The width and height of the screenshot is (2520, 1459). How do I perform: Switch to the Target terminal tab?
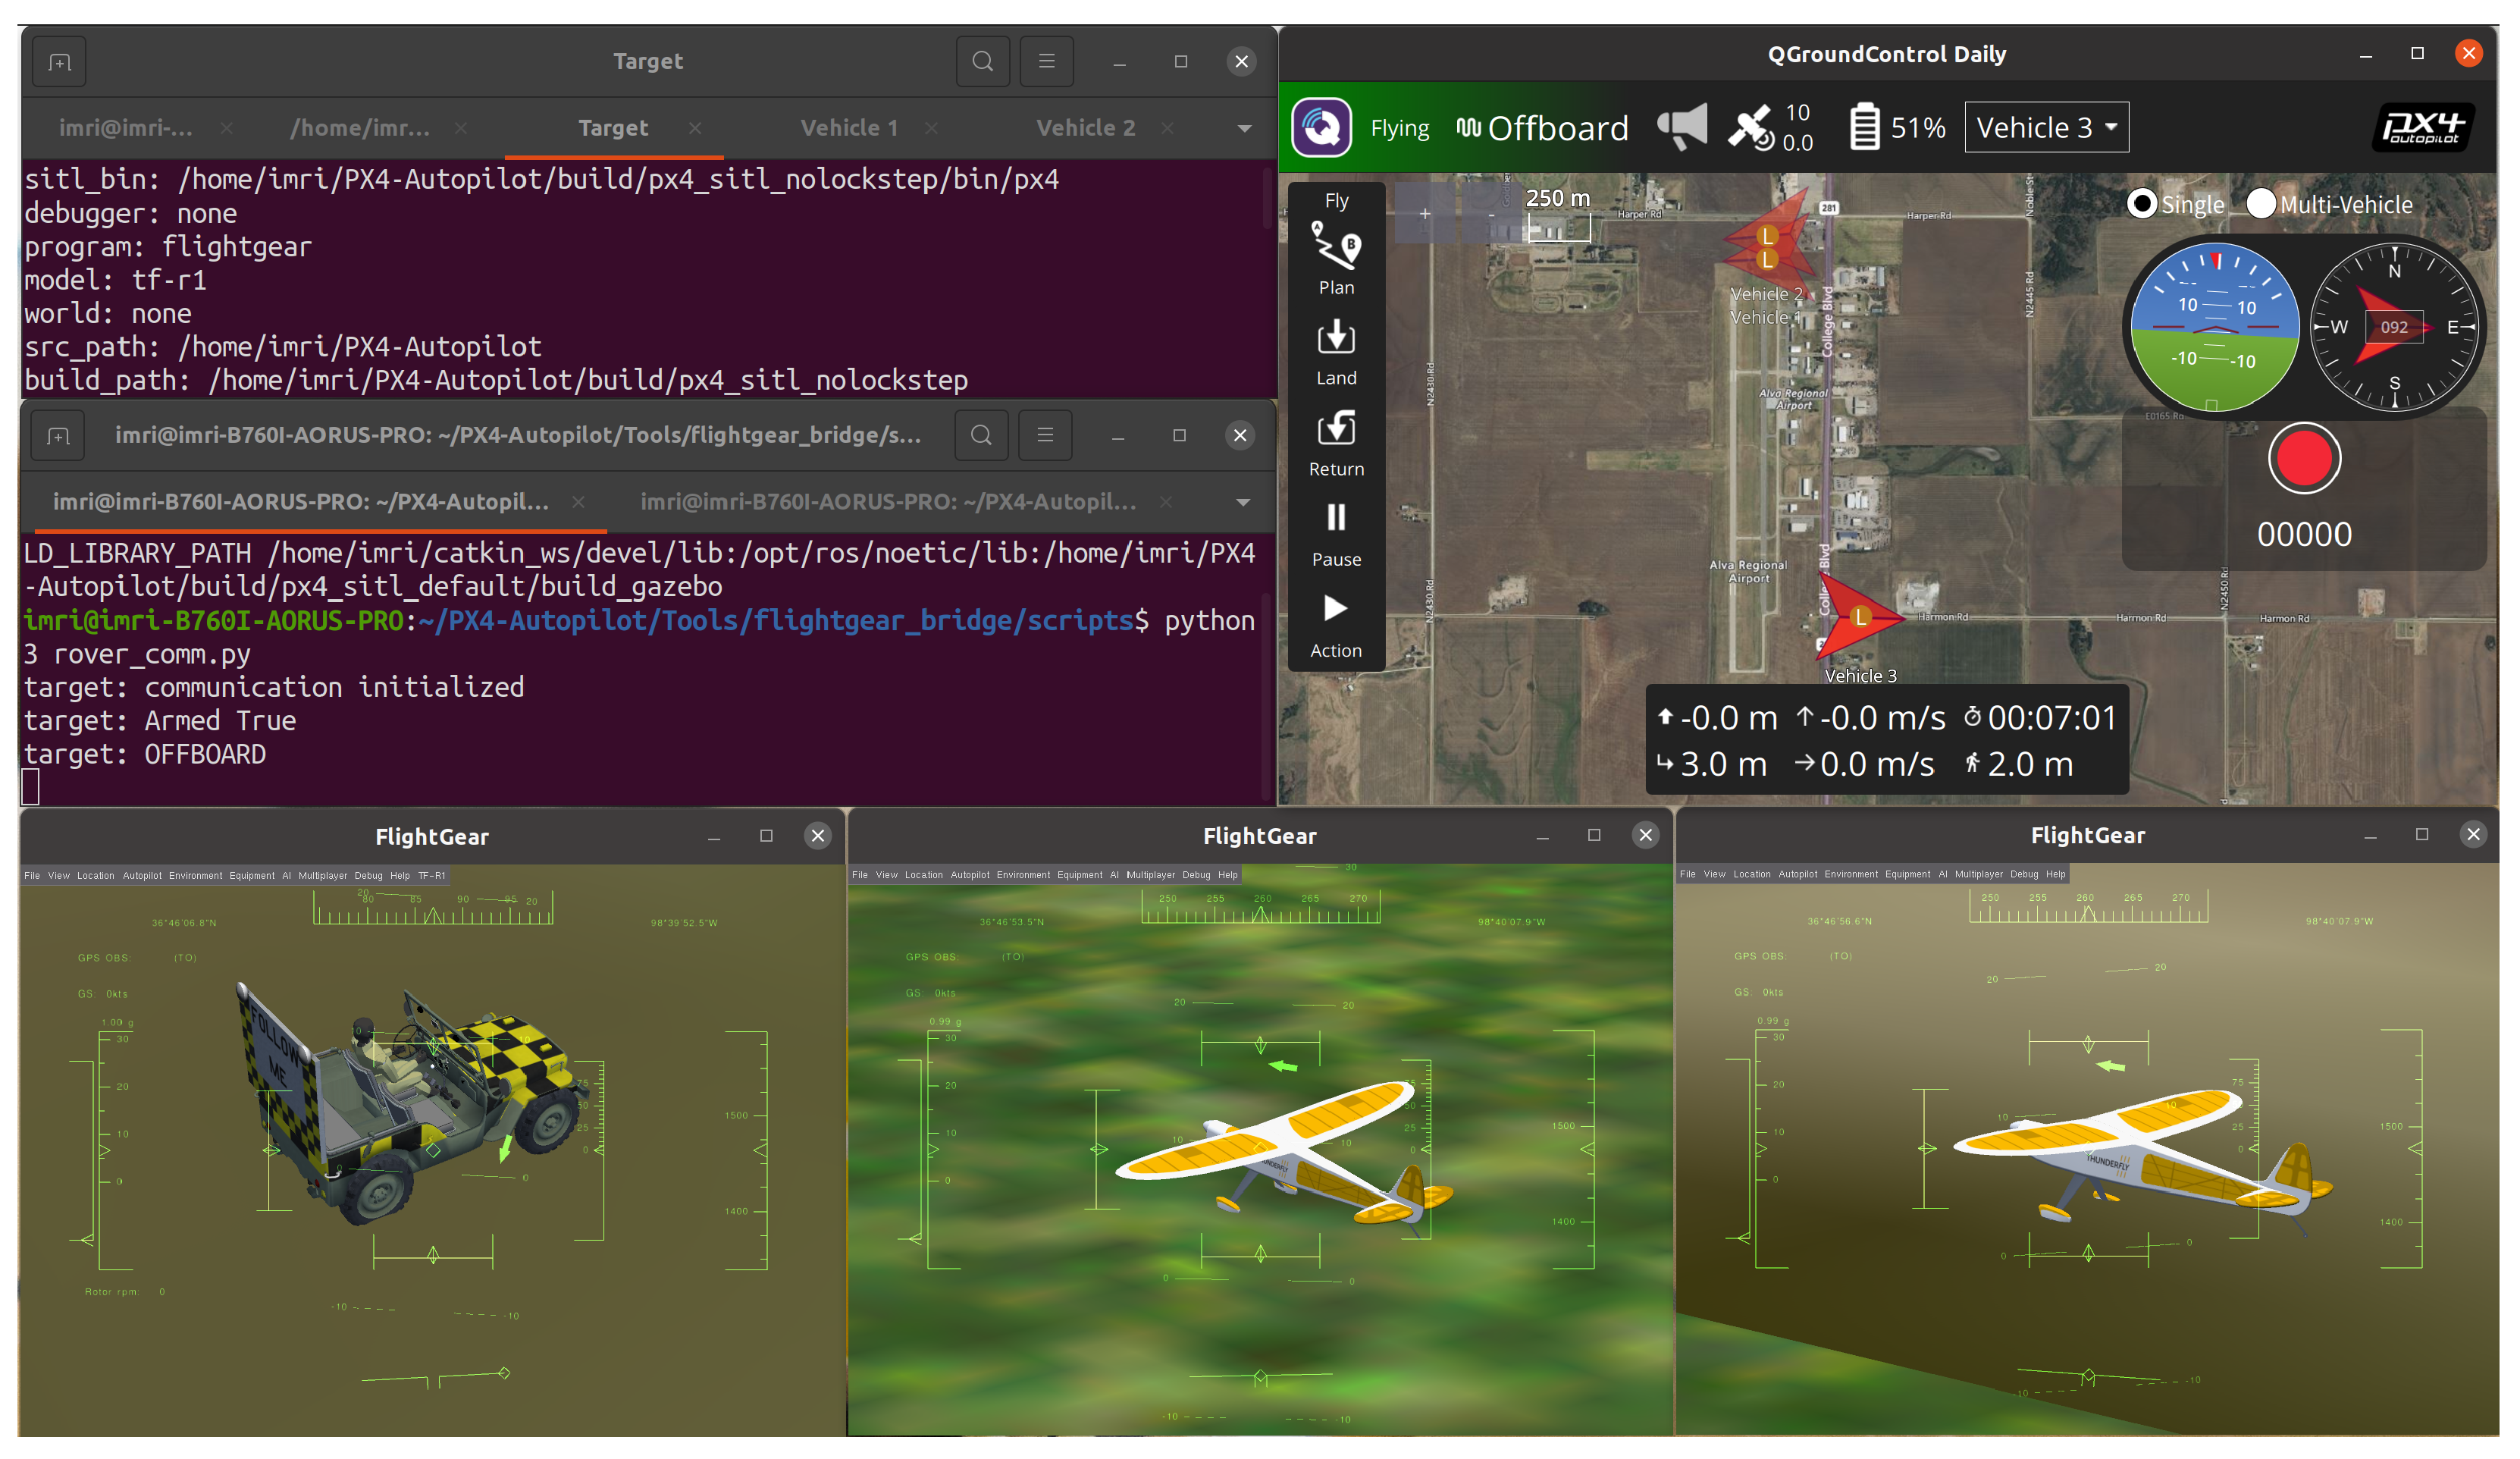click(x=613, y=128)
